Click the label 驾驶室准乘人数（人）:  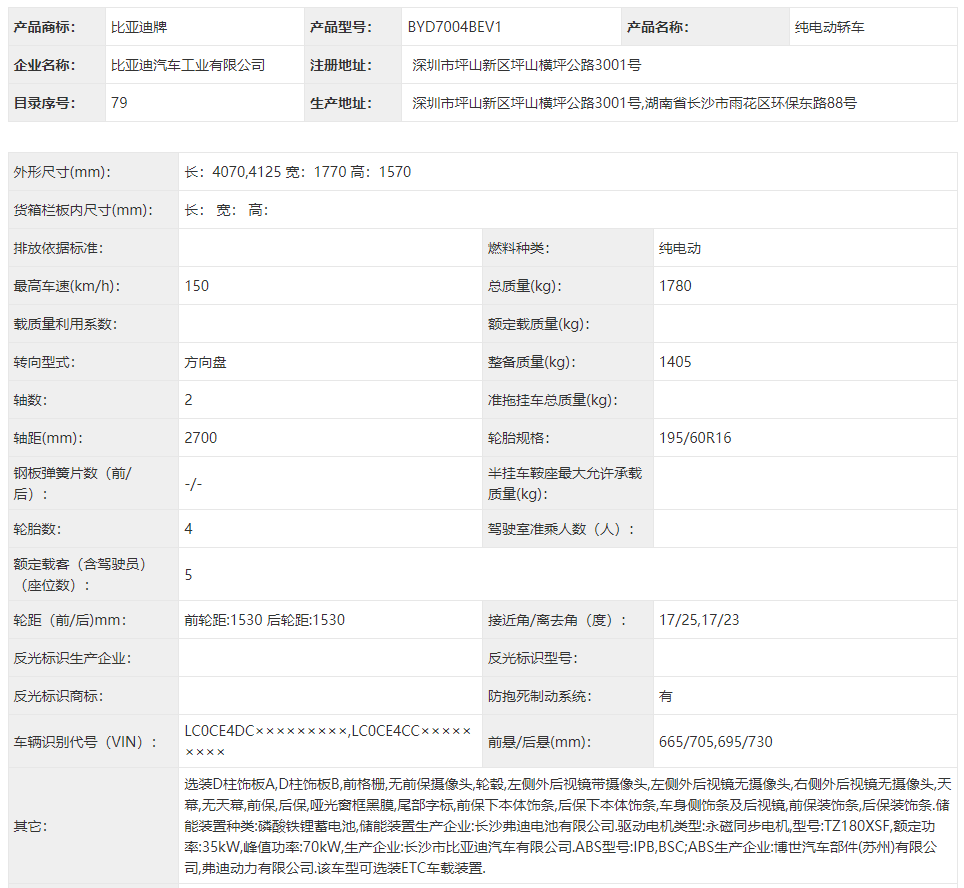[561, 529]
